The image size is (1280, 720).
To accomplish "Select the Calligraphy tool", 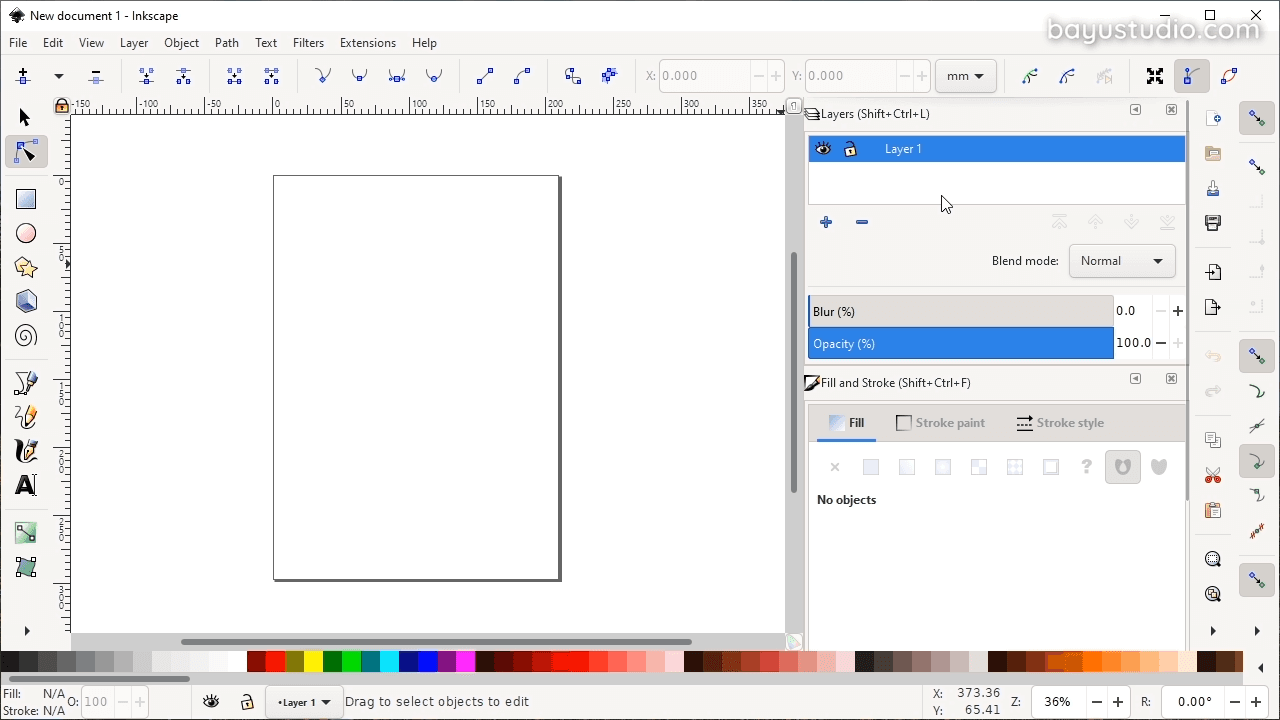I will (x=26, y=451).
